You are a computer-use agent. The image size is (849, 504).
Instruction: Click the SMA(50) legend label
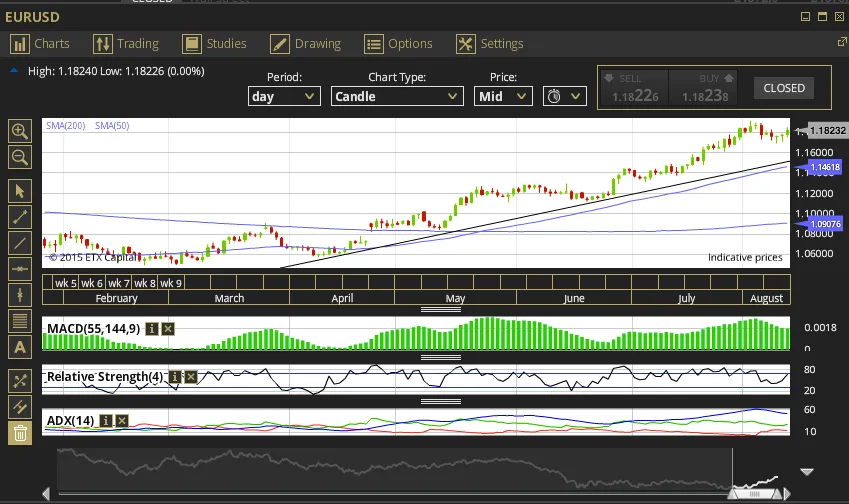click(x=112, y=126)
